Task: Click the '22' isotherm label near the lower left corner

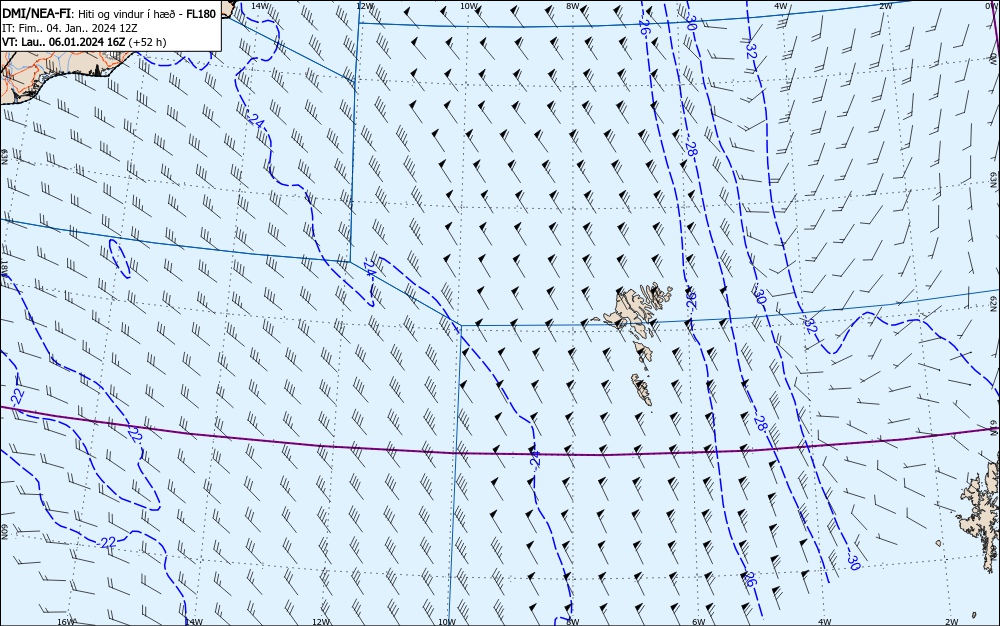Action: [x=108, y=542]
